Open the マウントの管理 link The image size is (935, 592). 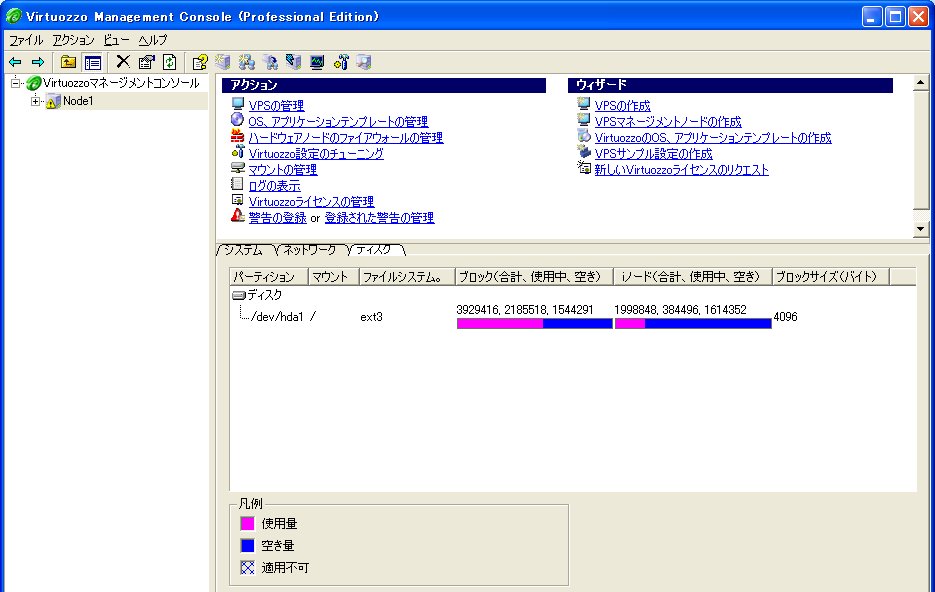(283, 170)
